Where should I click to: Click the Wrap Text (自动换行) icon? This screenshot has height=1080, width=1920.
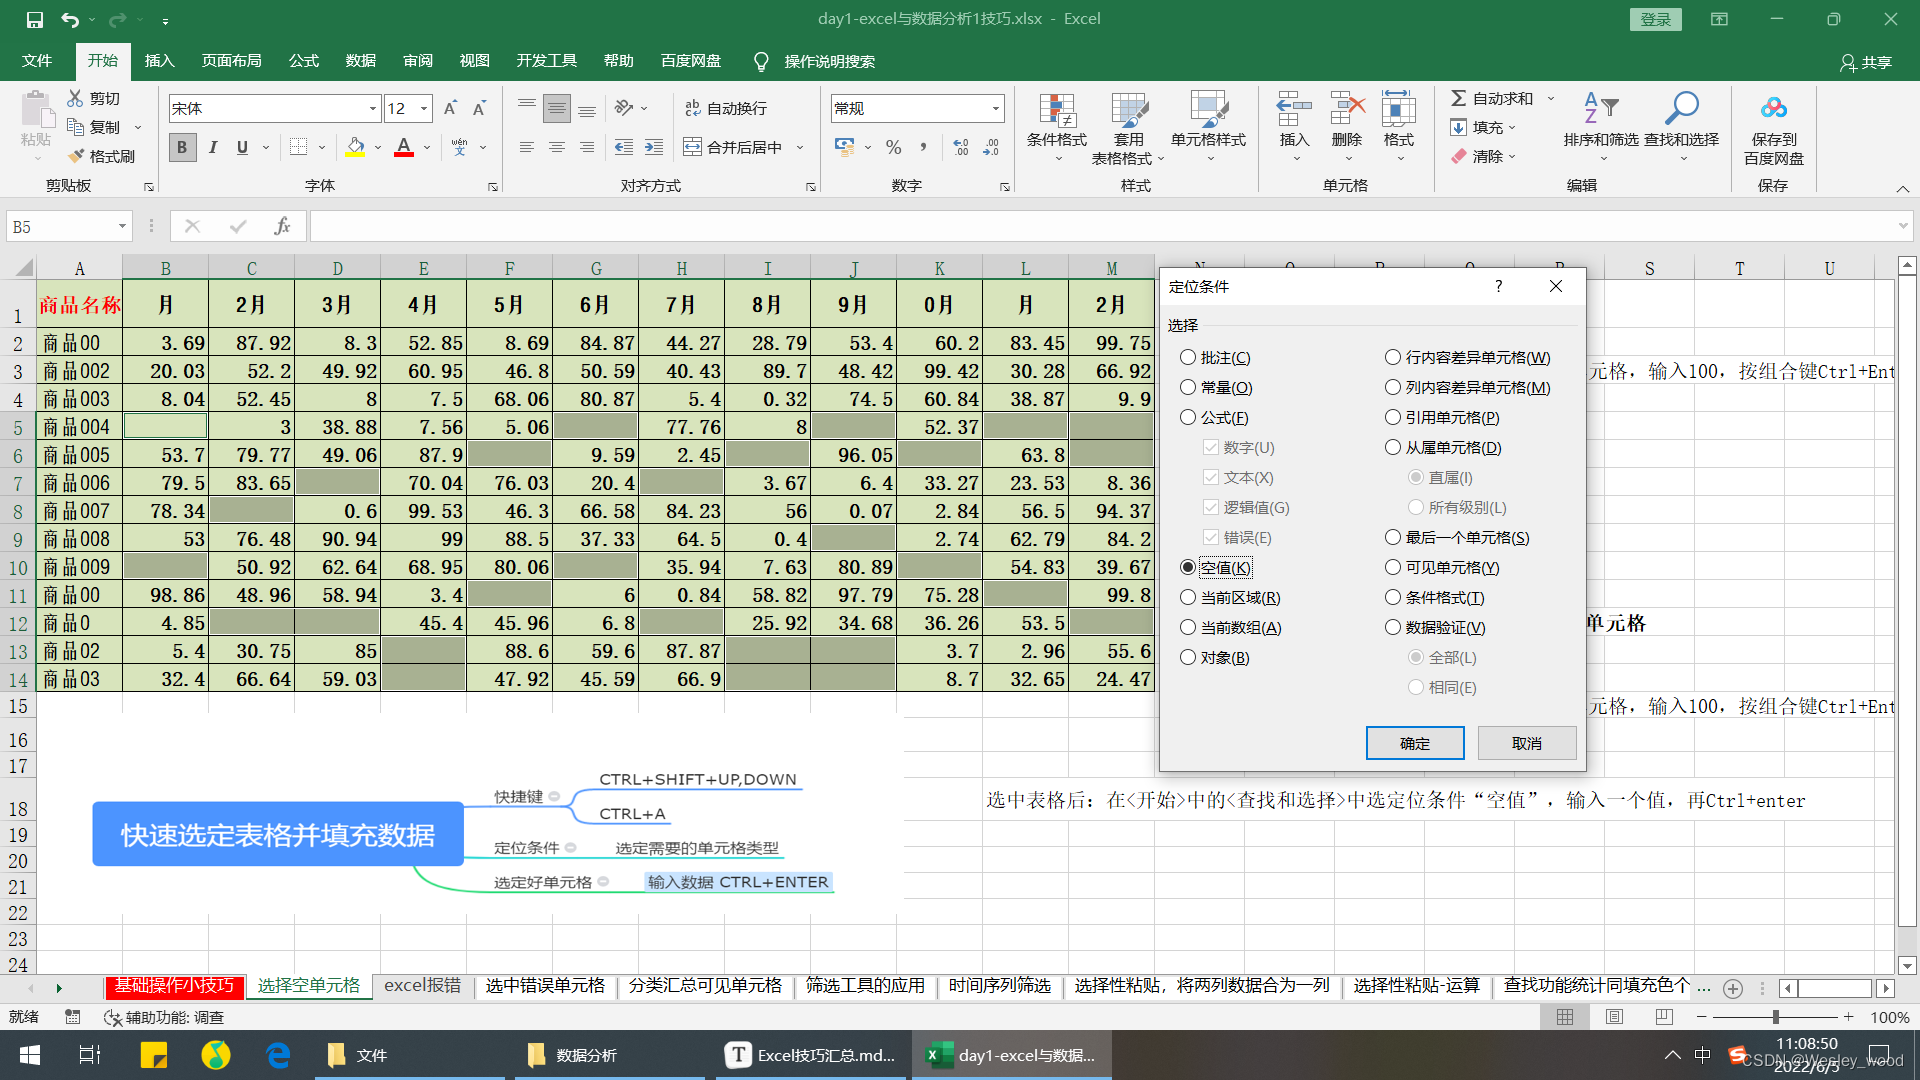(692, 108)
